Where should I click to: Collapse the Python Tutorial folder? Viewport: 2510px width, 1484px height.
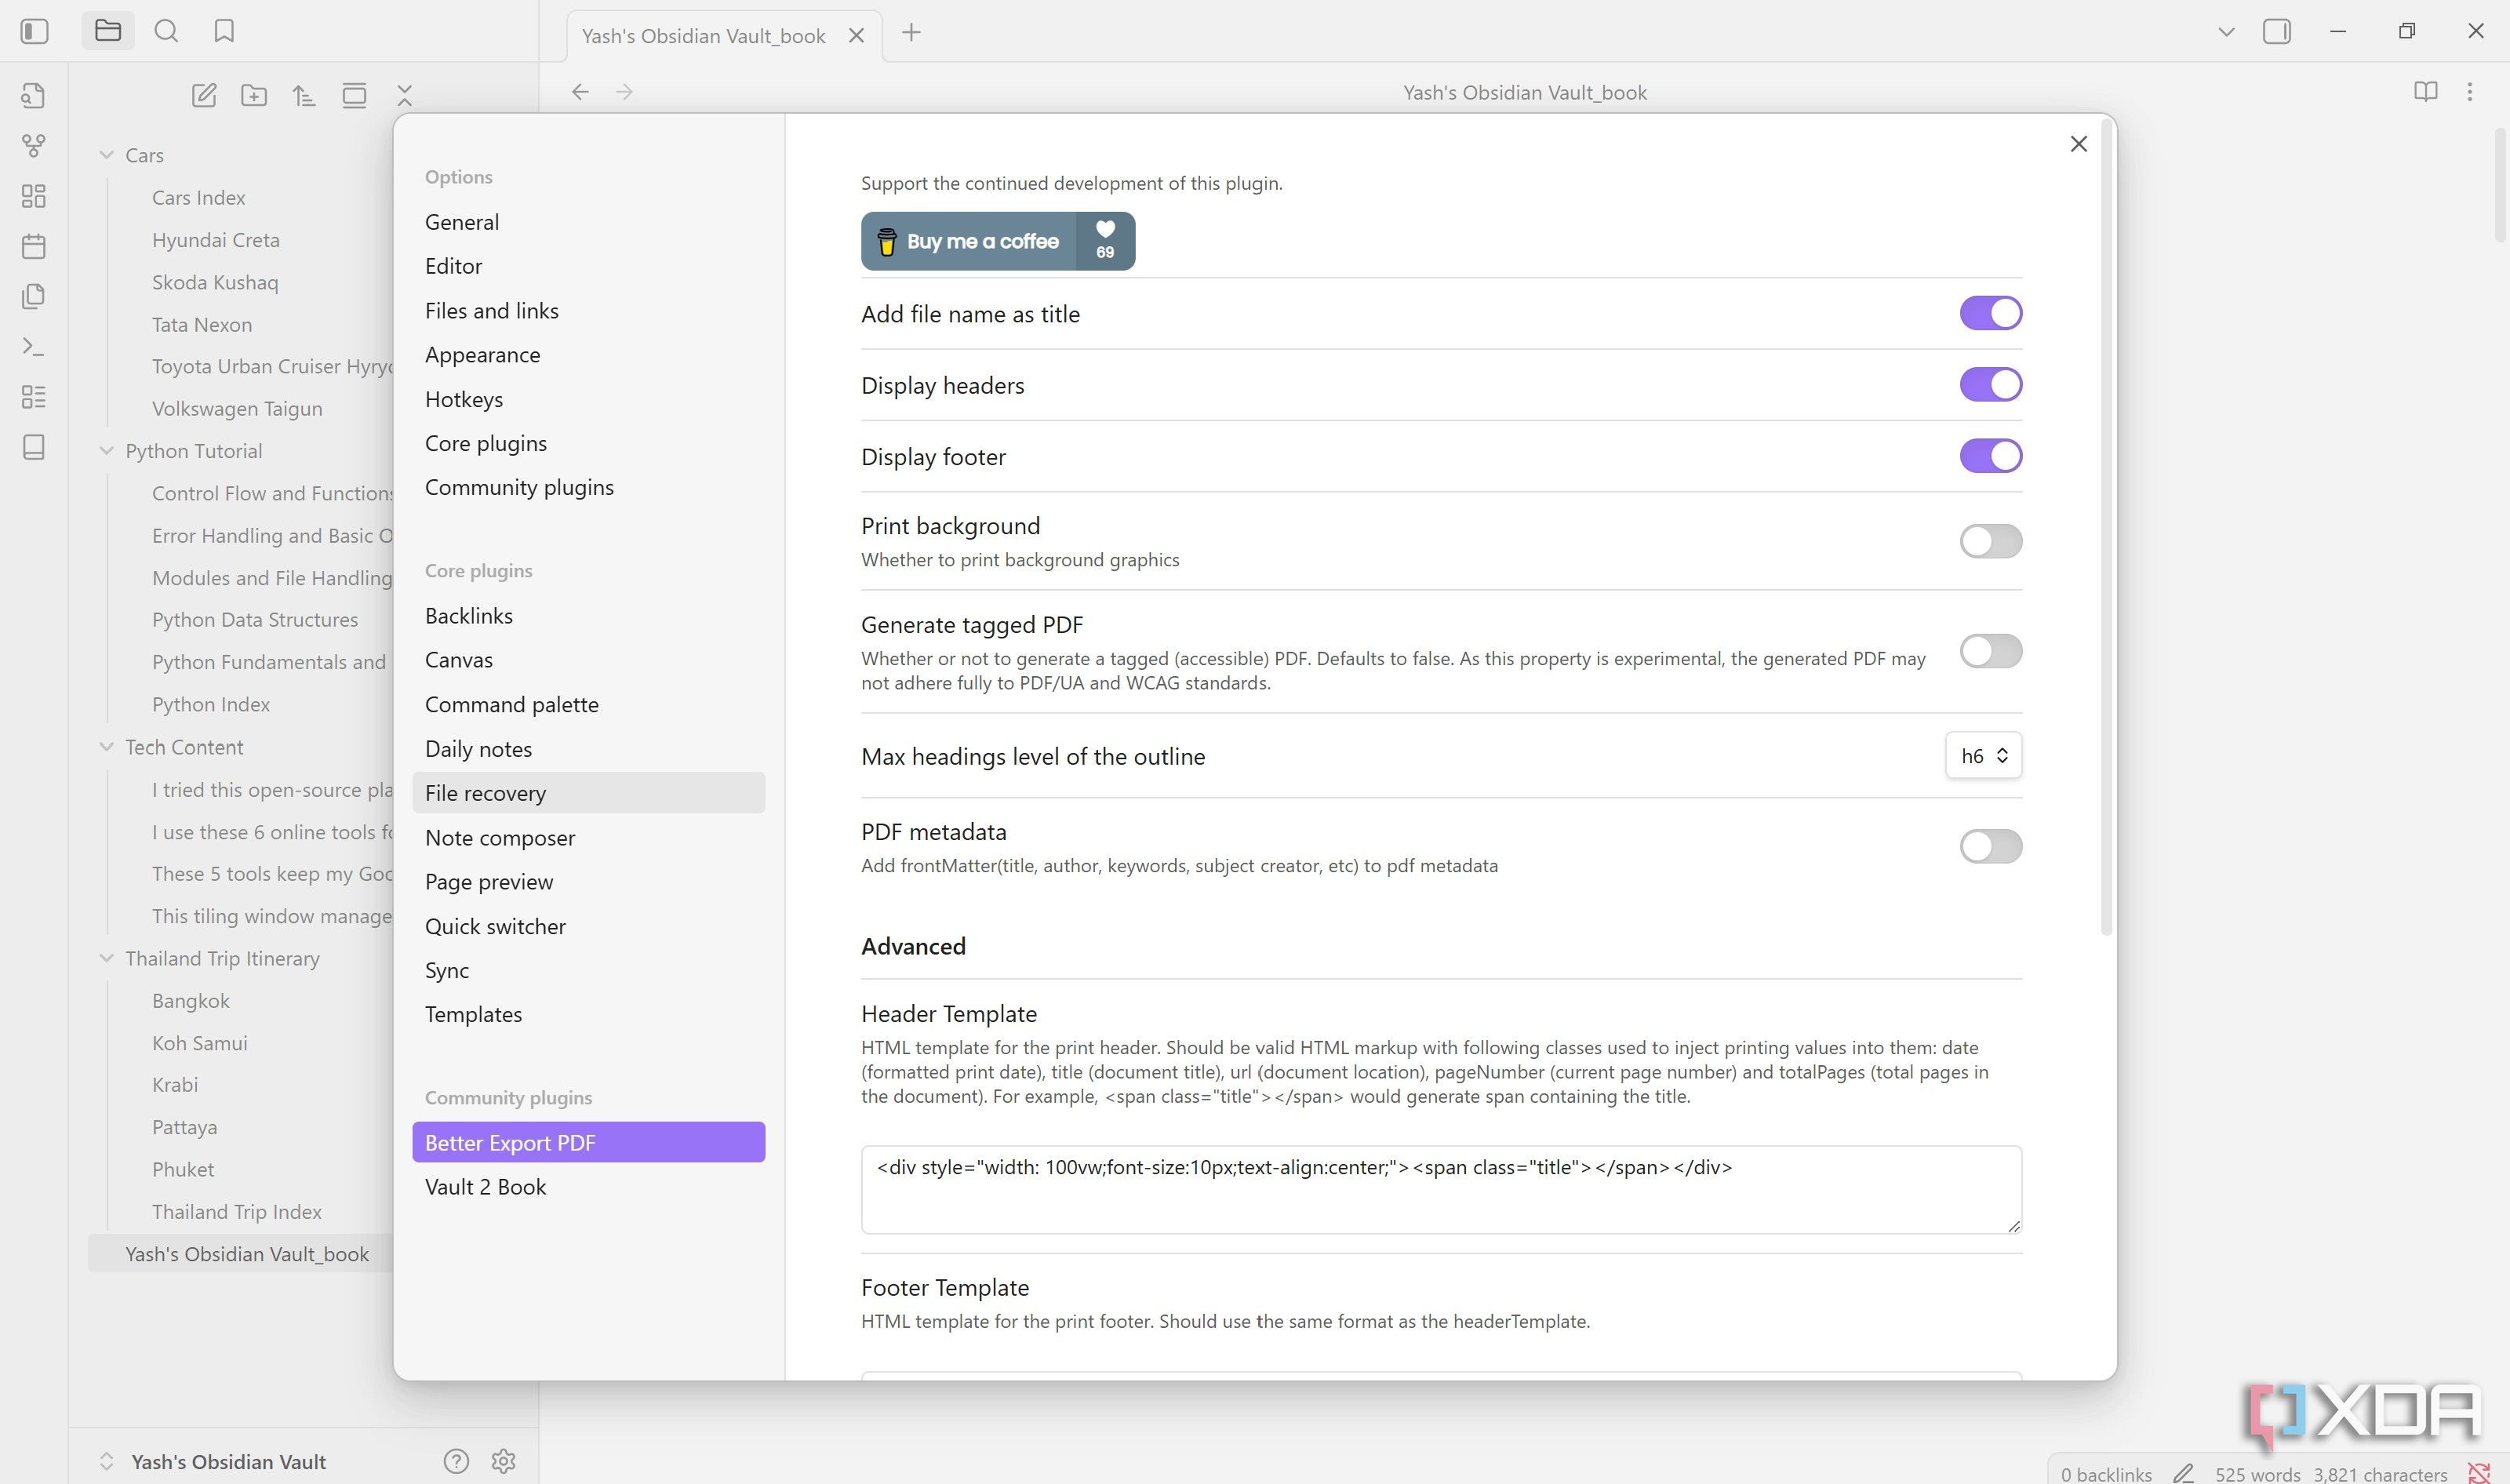tap(106, 451)
